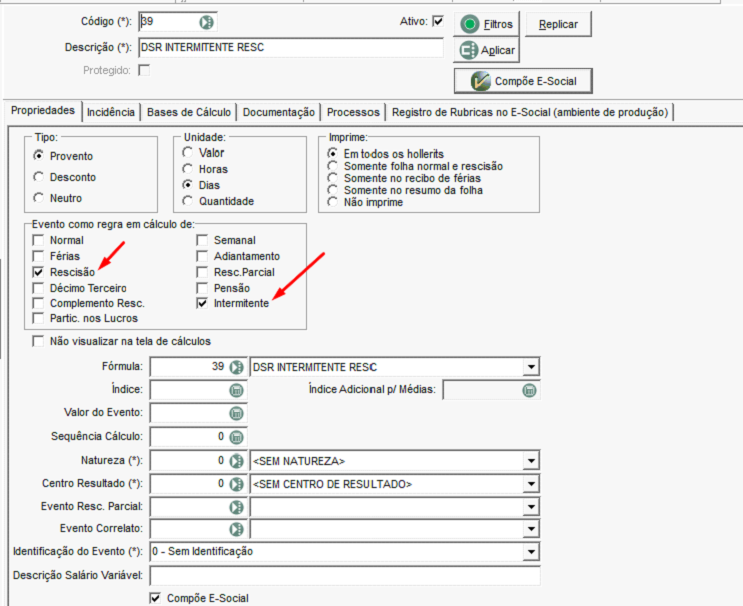
Task: Check the Décimo Terceiro checkbox
Action: (x=38, y=288)
